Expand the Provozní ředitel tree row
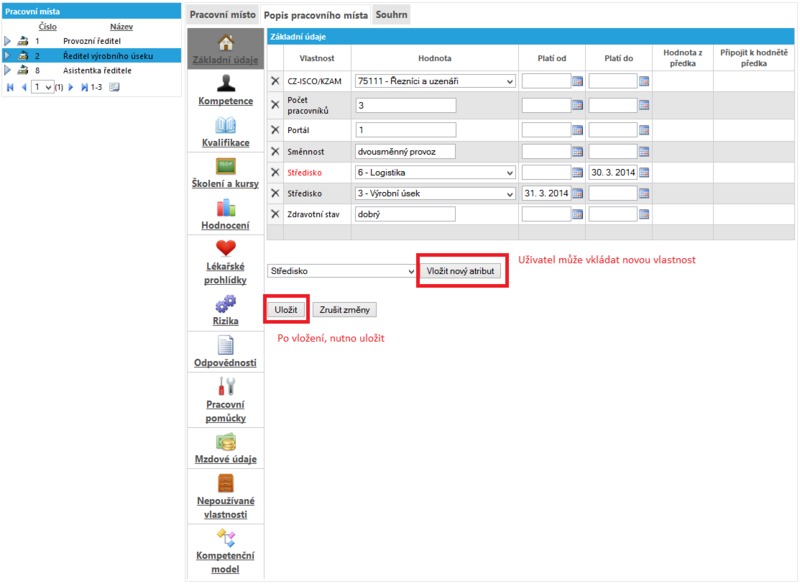This screenshot has height=584, width=800. 7,41
